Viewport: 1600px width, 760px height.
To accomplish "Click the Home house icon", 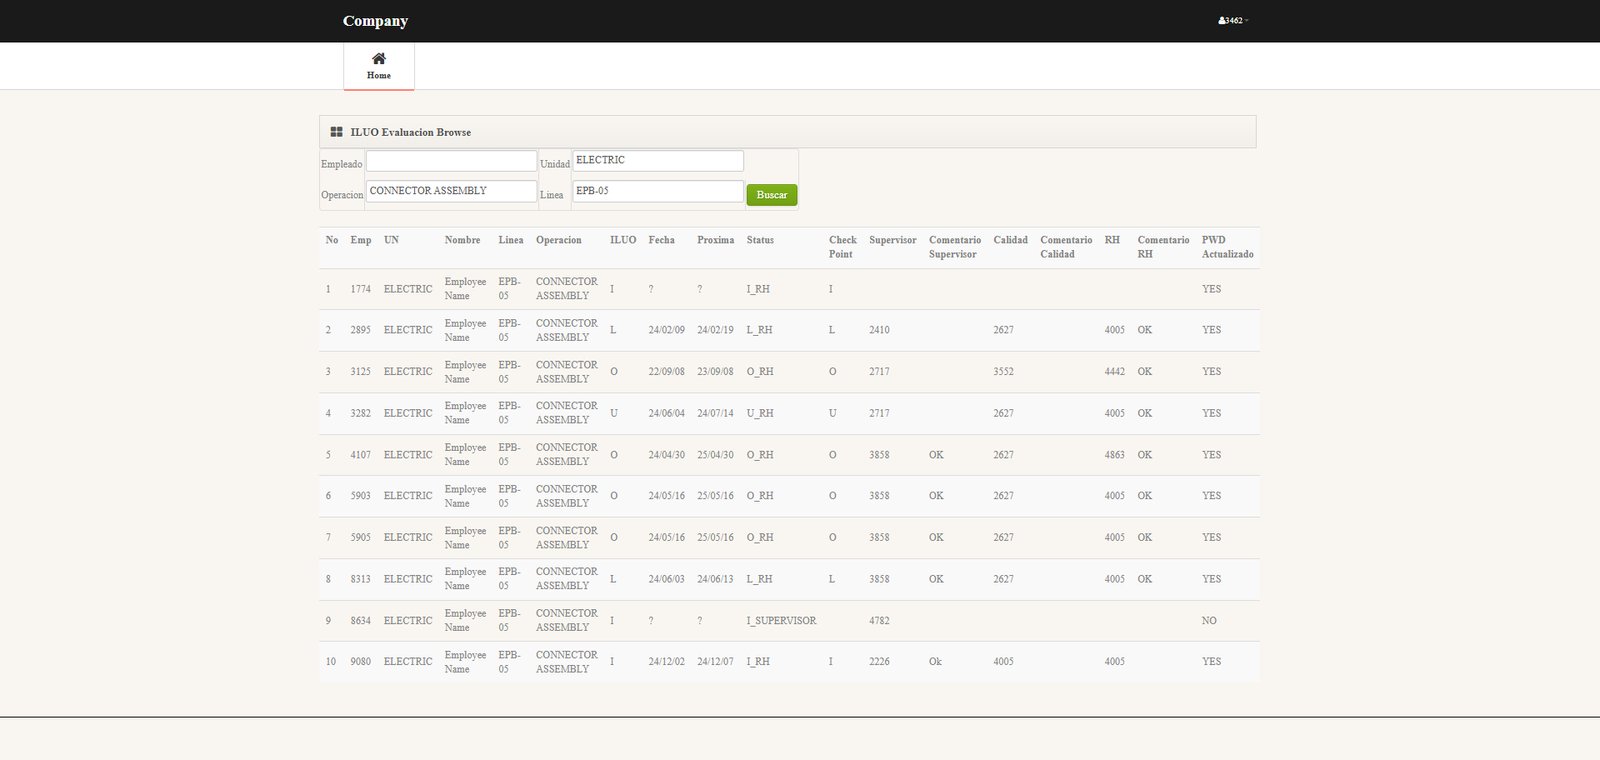I will point(379,58).
